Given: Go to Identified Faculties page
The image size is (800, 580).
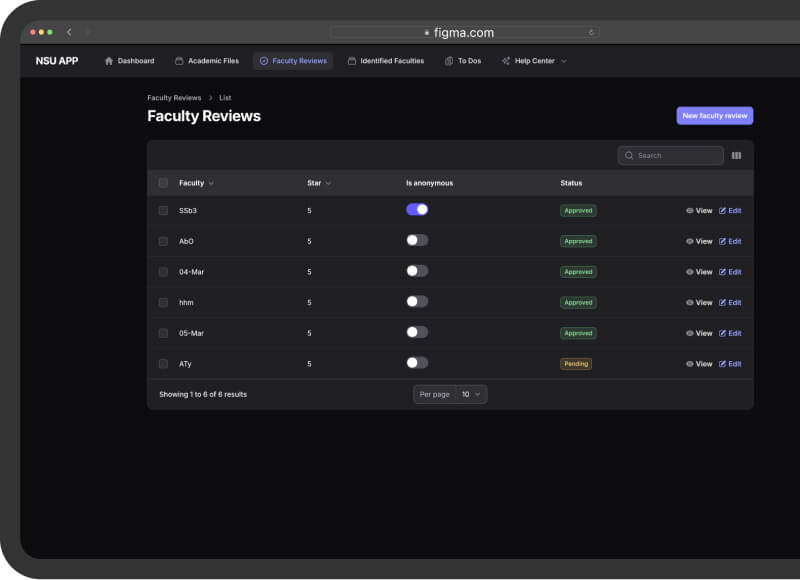Looking at the screenshot, I should (386, 61).
